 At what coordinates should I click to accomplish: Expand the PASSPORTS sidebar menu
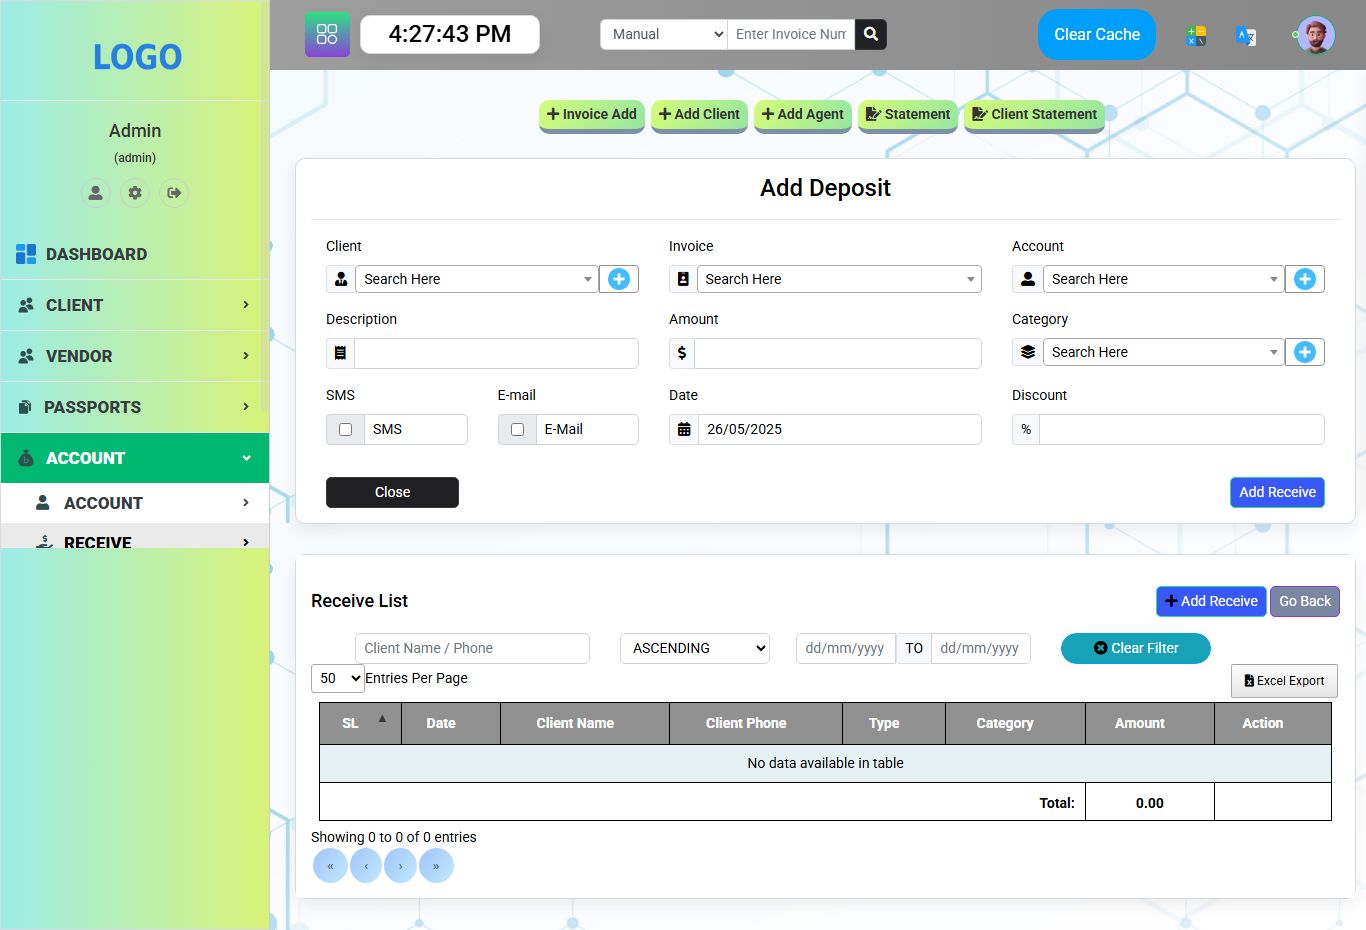(x=135, y=407)
